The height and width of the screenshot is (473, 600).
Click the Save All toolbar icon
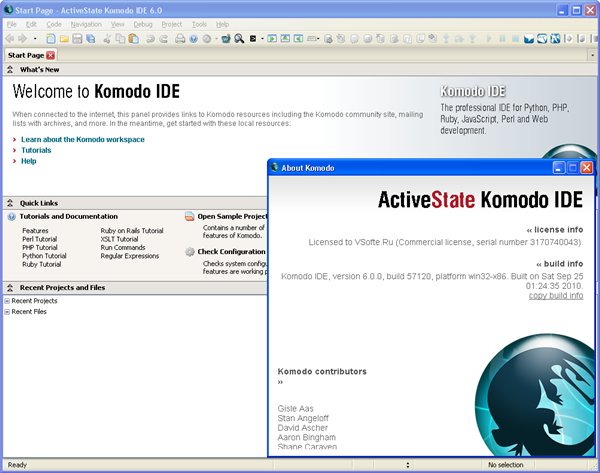90,39
